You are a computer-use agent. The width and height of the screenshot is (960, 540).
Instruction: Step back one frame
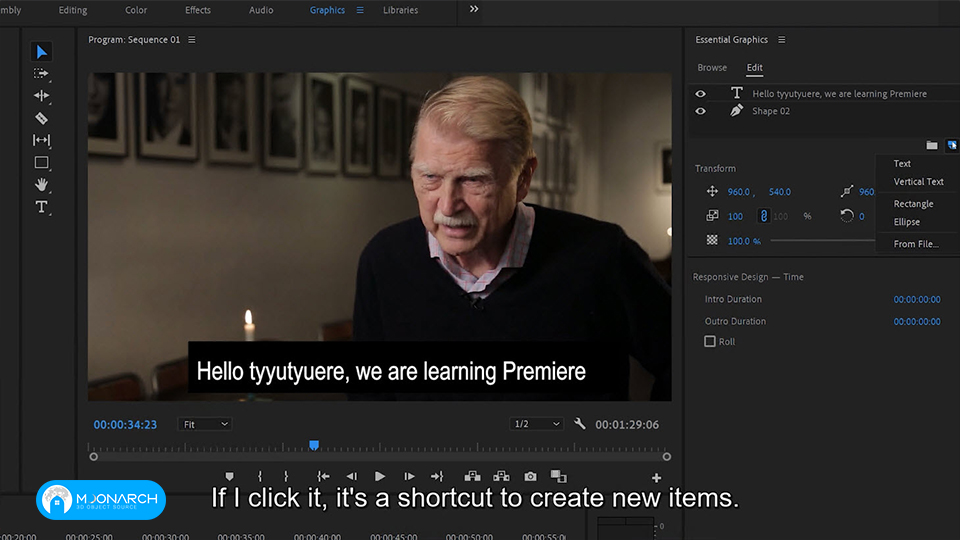coord(351,476)
